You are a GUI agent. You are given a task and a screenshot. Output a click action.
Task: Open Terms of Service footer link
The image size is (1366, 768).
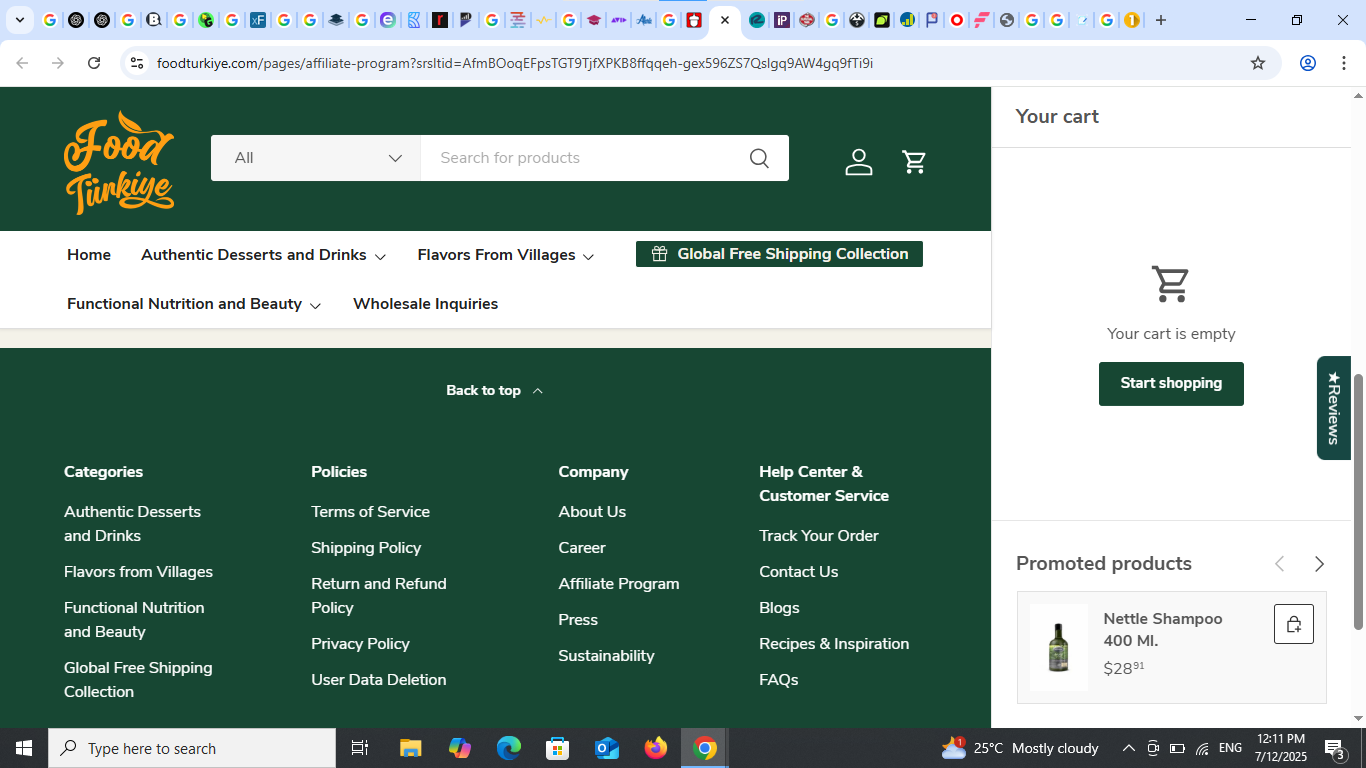click(370, 512)
